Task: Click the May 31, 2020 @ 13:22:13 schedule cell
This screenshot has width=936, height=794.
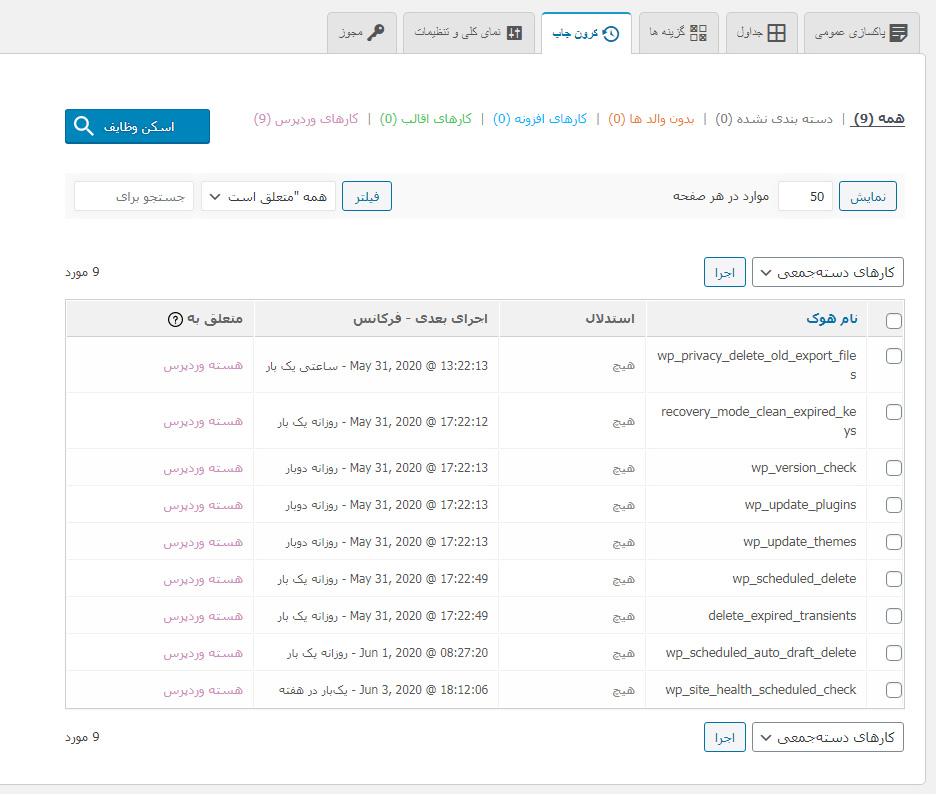Action: click(x=377, y=366)
